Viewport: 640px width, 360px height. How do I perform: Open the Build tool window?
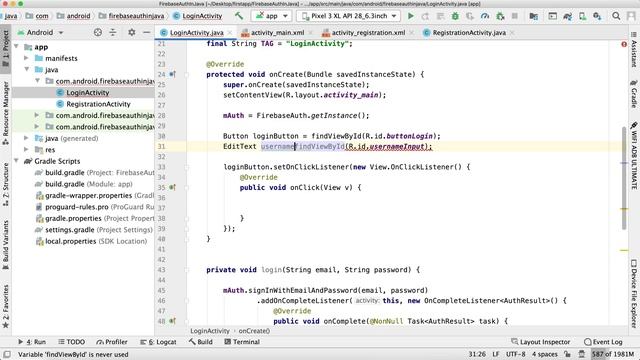pos(200,342)
